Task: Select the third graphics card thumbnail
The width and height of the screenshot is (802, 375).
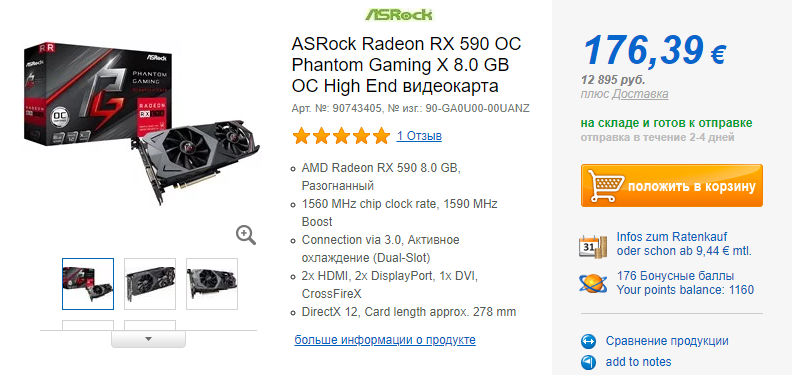Action: 212,284
